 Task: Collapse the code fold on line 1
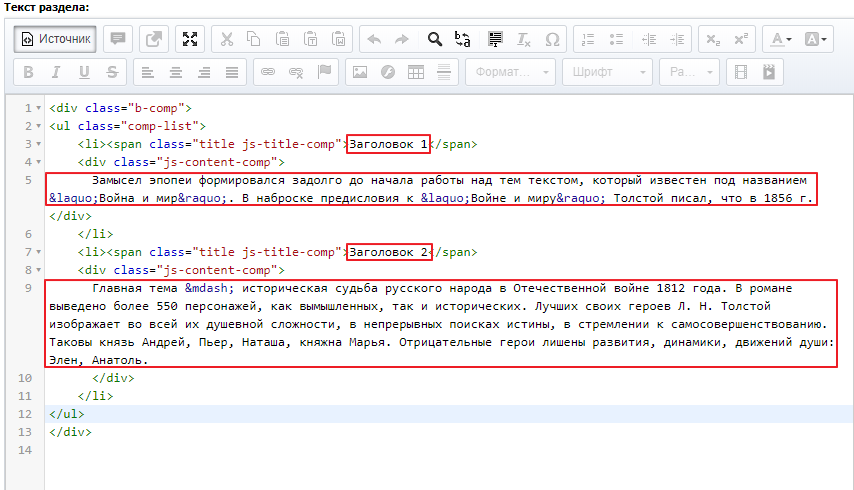[38, 107]
